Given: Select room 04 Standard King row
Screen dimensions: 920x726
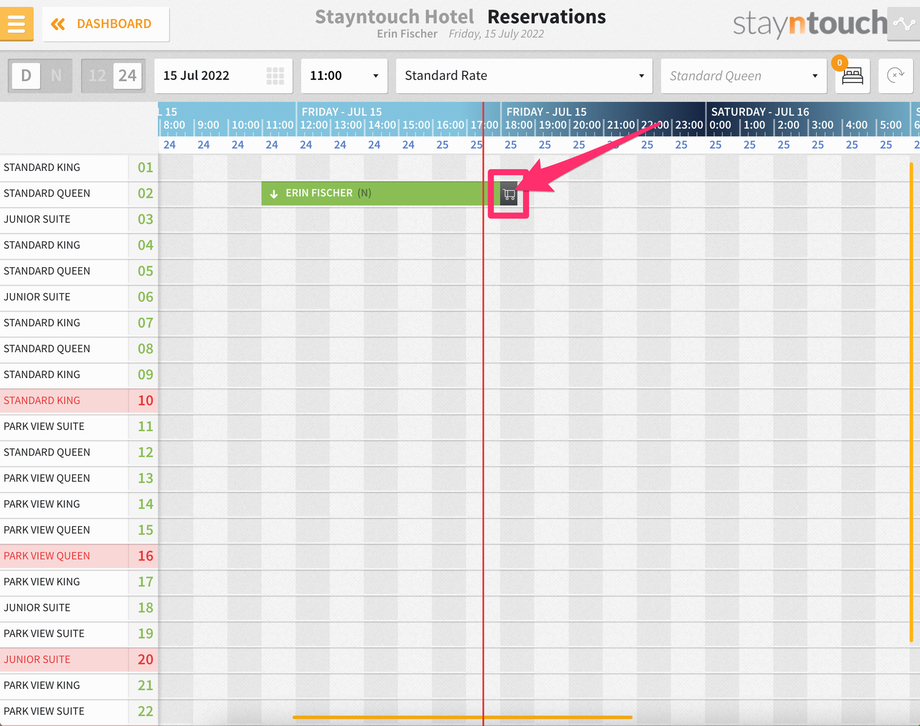Looking at the screenshot, I should [x=79, y=245].
